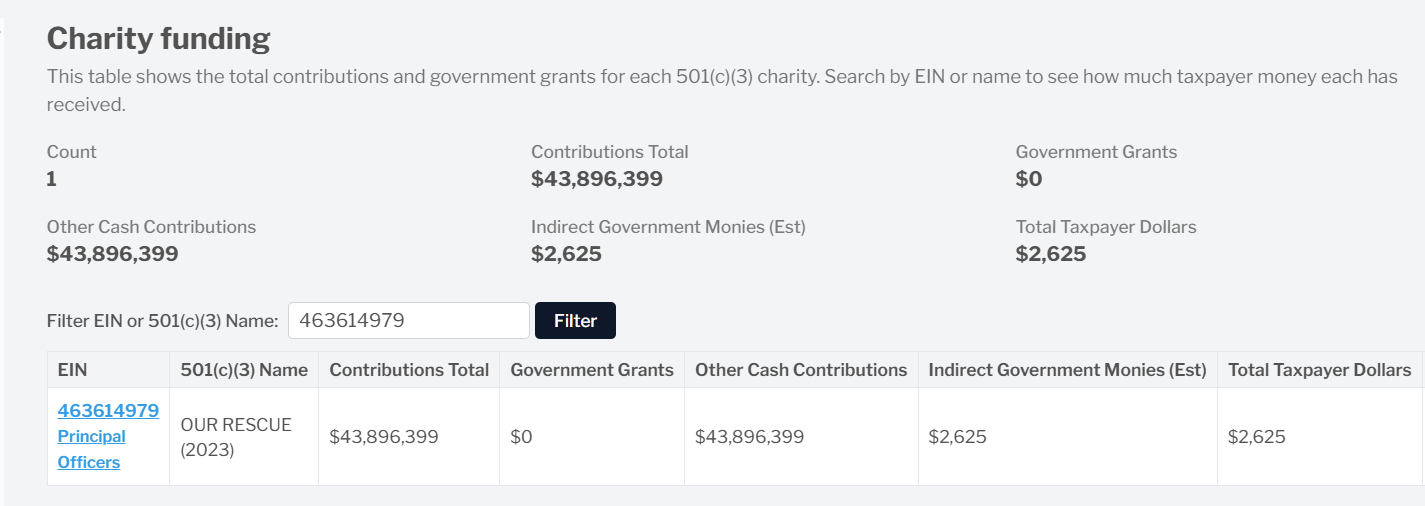1425x506 pixels.
Task: Select the Contributions Total column header
Action: coord(409,370)
